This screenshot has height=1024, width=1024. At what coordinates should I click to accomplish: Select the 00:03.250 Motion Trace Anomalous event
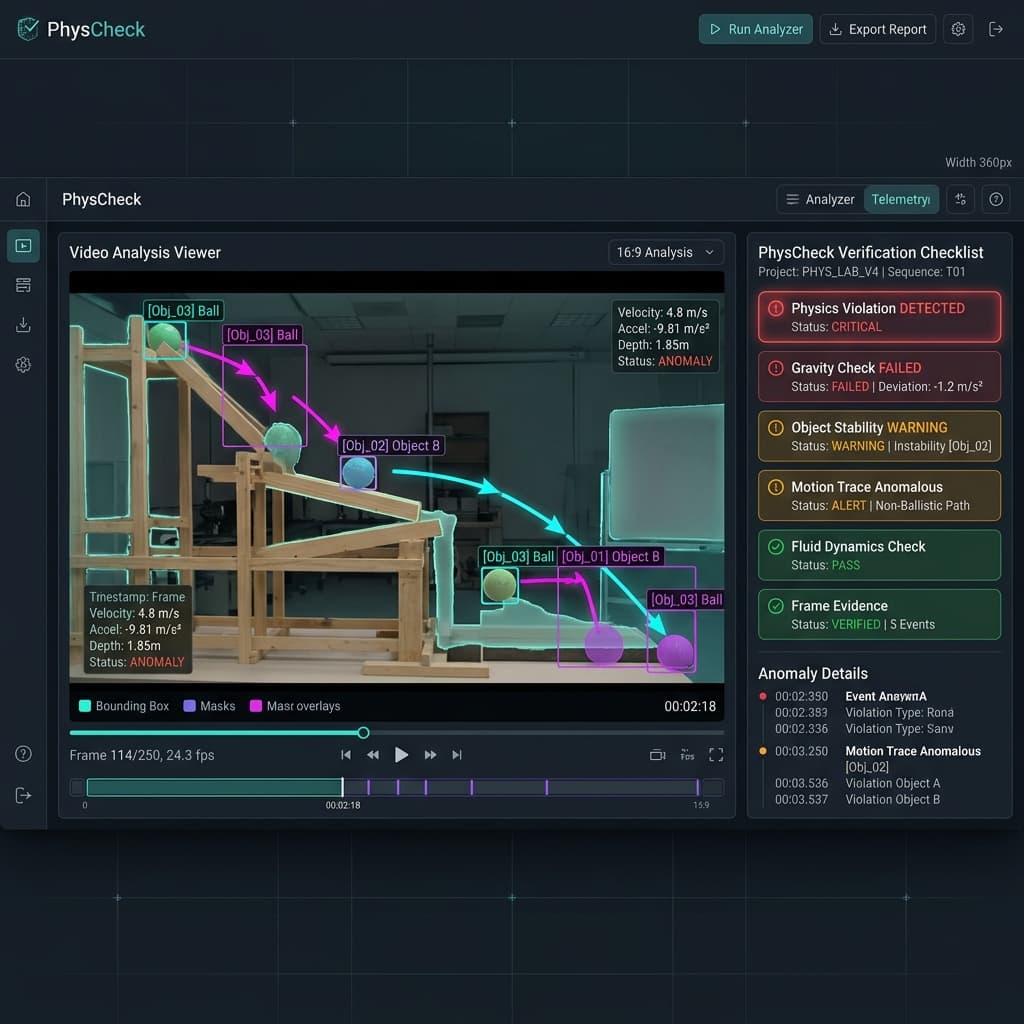tap(872, 751)
